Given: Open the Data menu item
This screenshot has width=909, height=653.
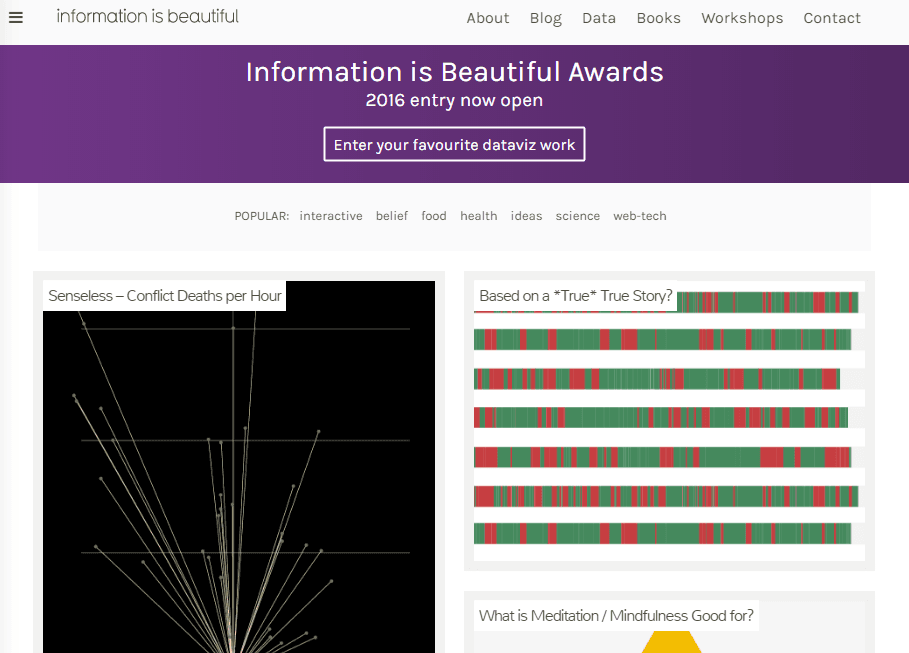Looking at the screenshot, I should coord(599,17).
